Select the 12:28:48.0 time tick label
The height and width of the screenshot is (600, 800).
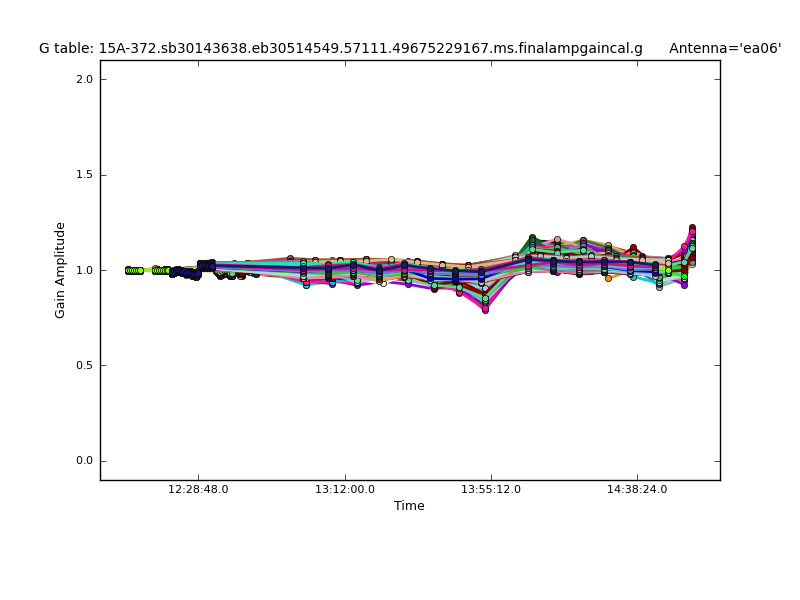coord(198,490)
